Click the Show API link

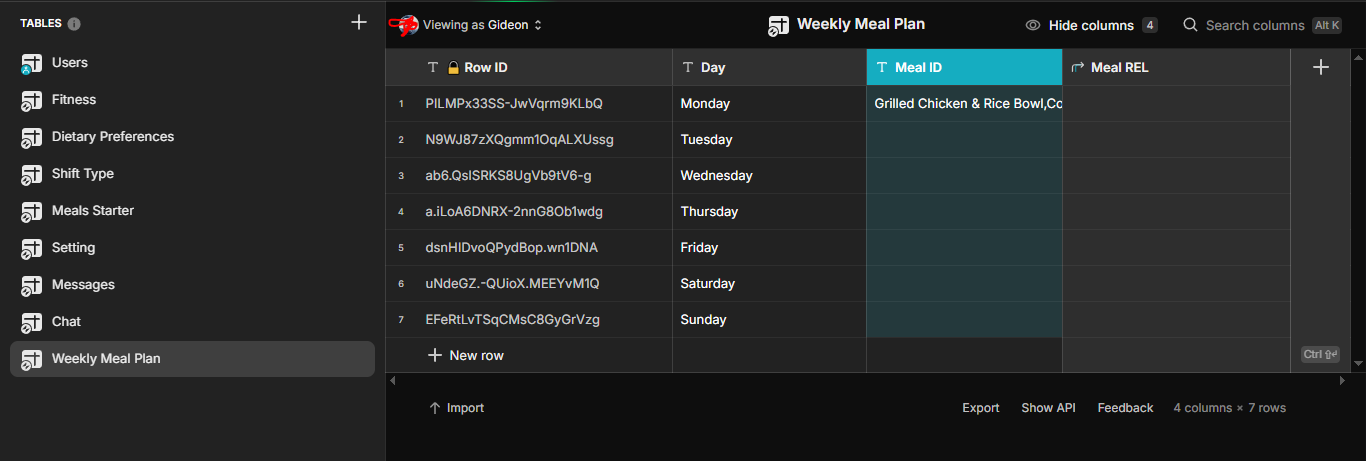point(1048,408)
